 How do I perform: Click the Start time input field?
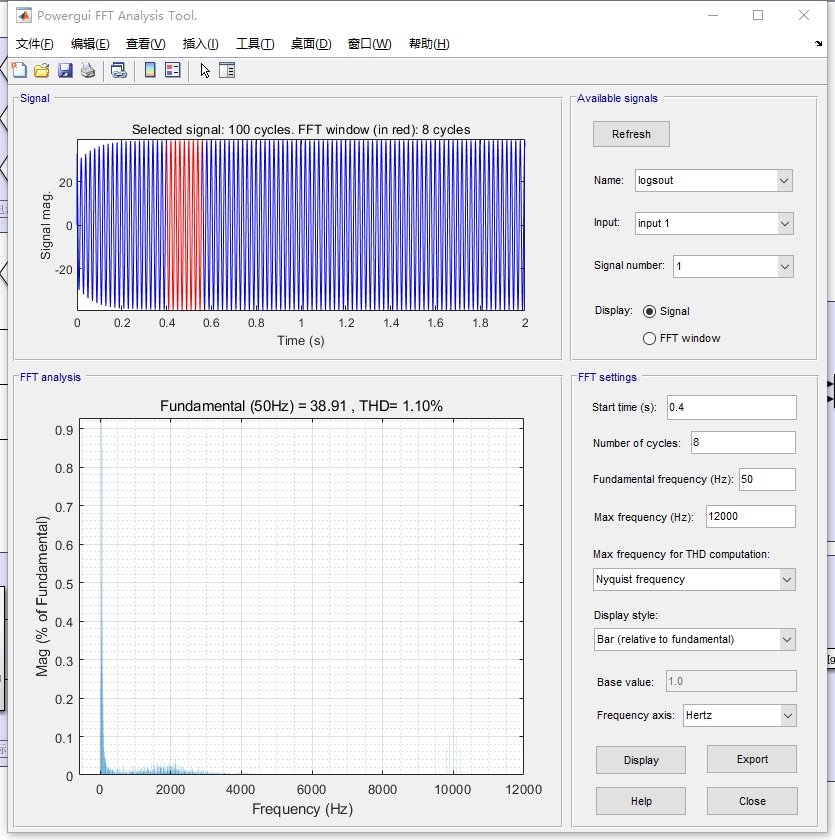point(732,408)
